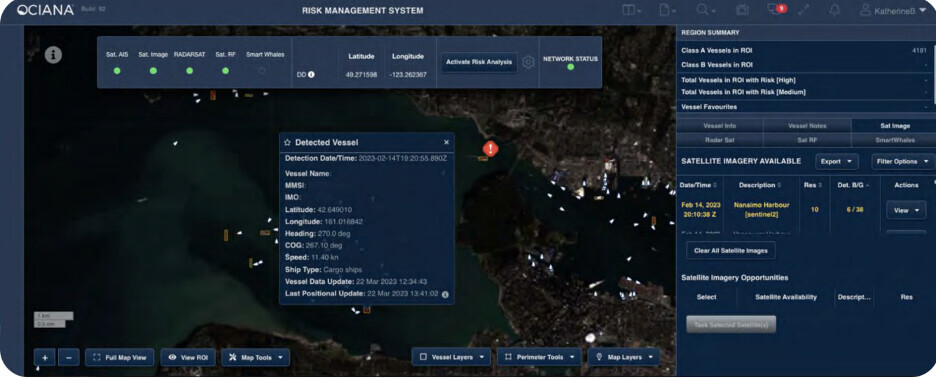Close the Detected Vessel popup
This screenshot has width=936, height=380.
(447, 143)
